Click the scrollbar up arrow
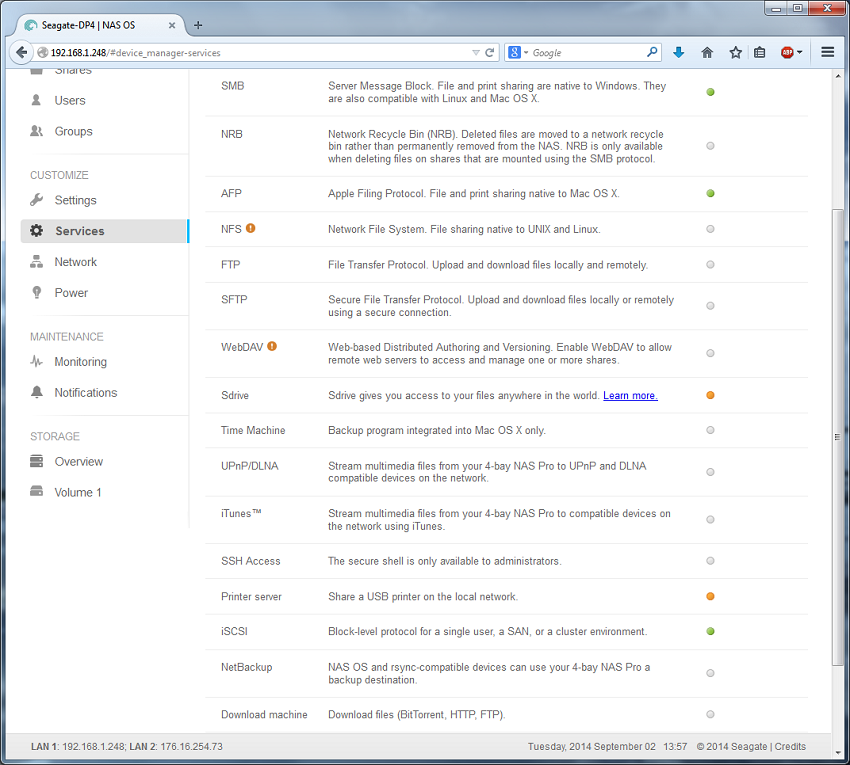Image resolution: width=850 pixels, height=765 pixels. pyautogui.click(x=838, y=76)
